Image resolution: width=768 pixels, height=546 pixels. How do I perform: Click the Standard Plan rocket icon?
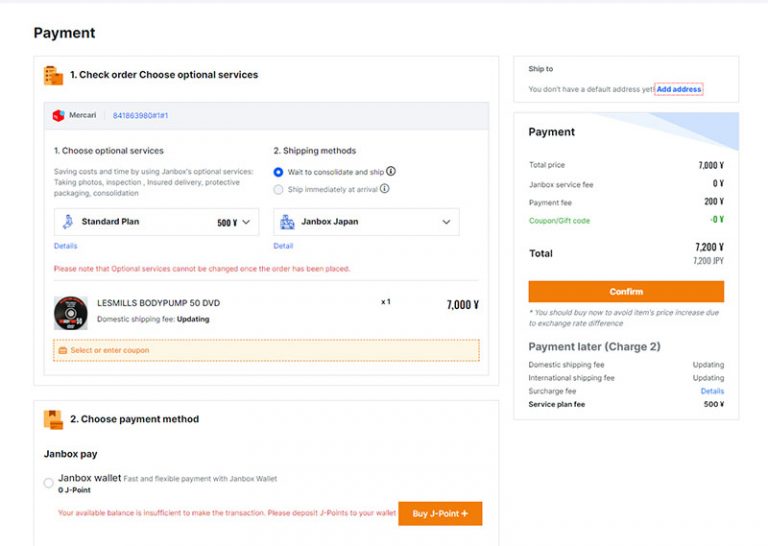pyautogui.click(x=67, y=222)
